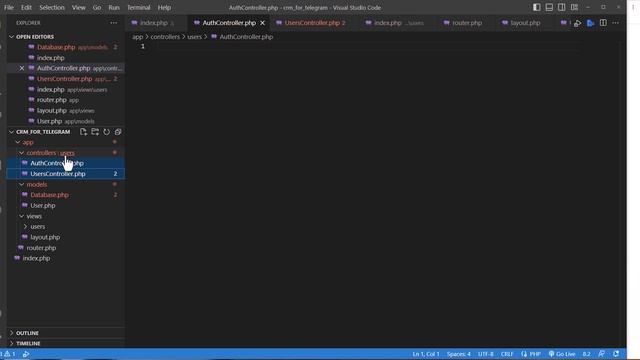Open User.php in Open Editors list

pyautogui.click(x=49, y=121)
